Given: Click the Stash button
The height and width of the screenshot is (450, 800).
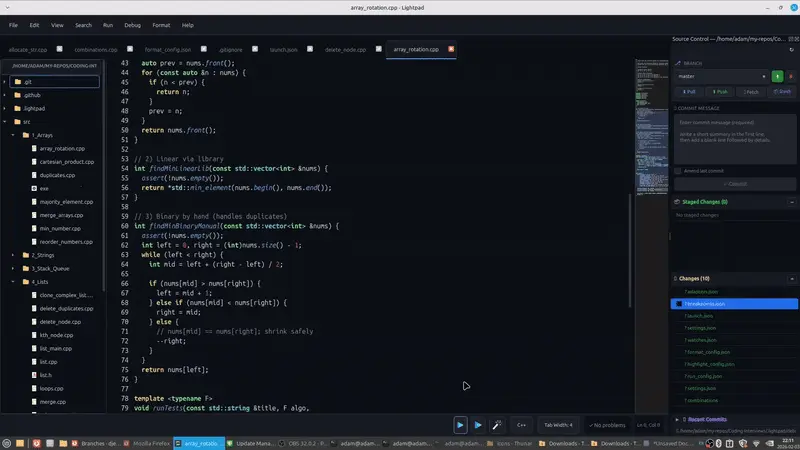Looking at the screenshot, I should click(782, 92).
